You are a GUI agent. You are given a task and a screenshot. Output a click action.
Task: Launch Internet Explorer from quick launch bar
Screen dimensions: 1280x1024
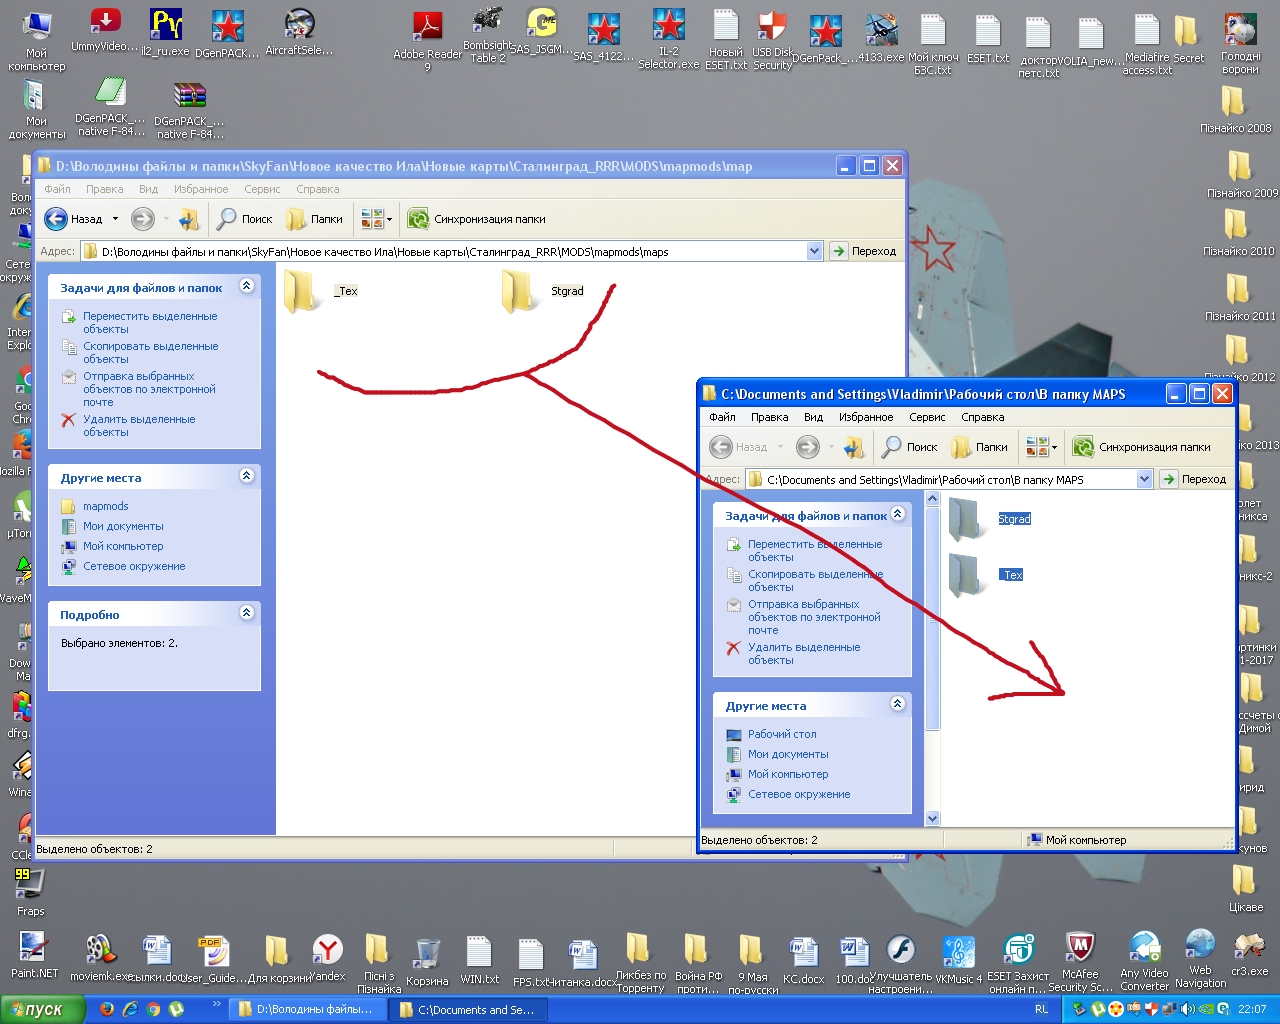coord(130,1010)
